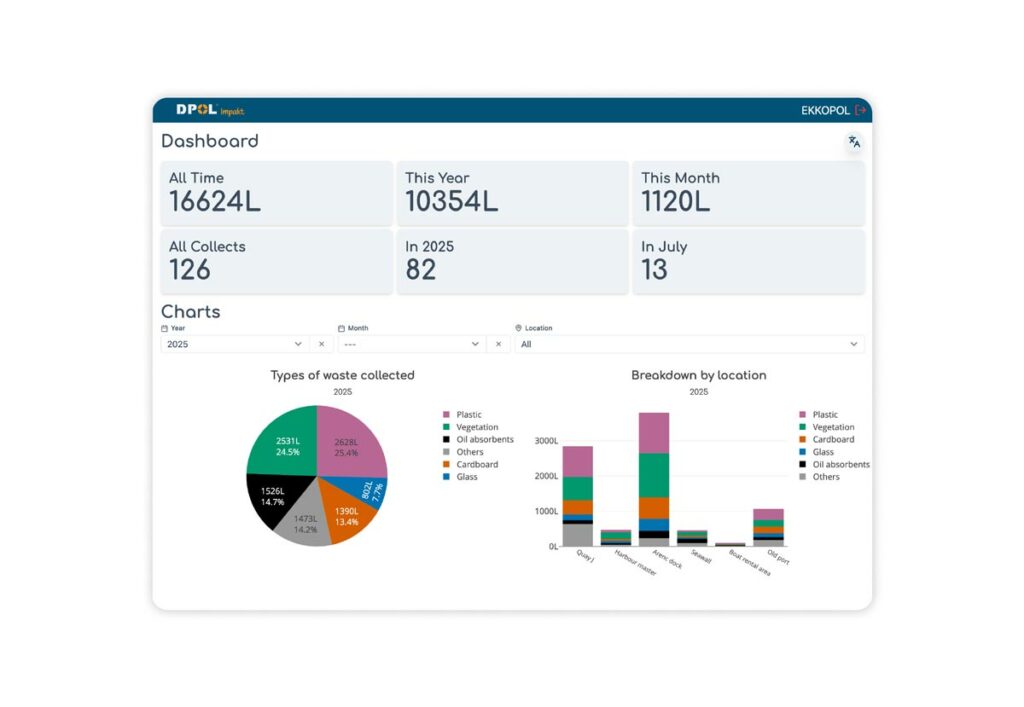Select the This Month 1120L card
The image size is (1024, 707).
coord(748,193)
